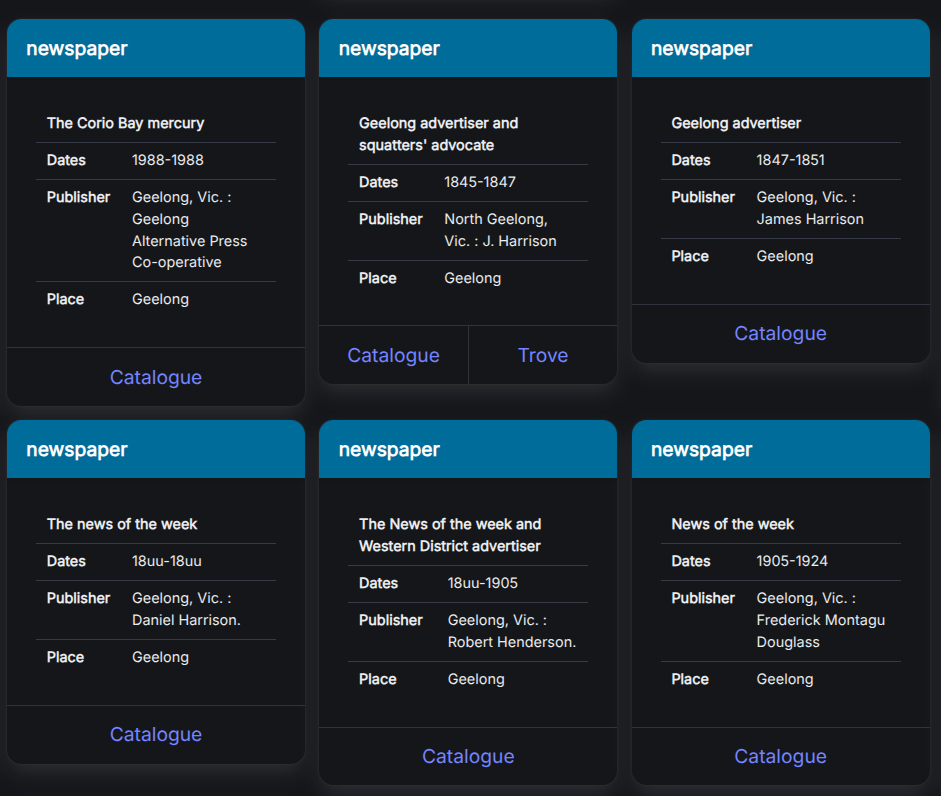Click the title 'The Corio Bay mercury'
The height and width of the screenshot is (796, 941).
click(125, 123)
